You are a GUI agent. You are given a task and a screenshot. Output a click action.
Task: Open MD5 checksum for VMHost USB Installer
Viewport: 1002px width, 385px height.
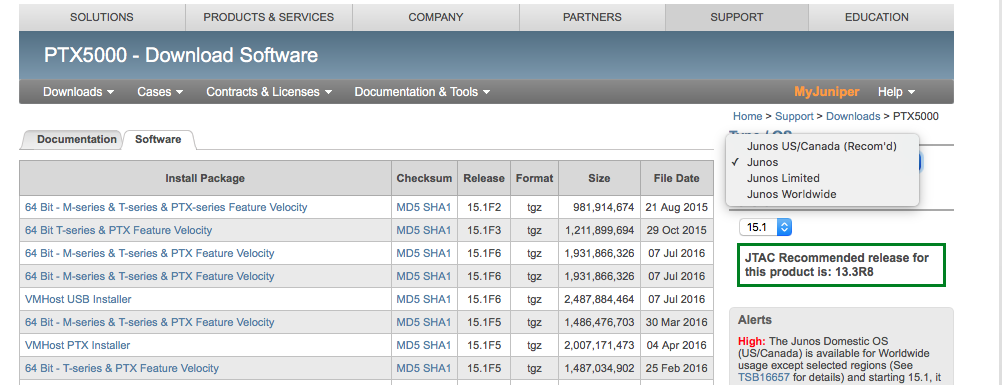pyautogui.click(x=408, y=299)
